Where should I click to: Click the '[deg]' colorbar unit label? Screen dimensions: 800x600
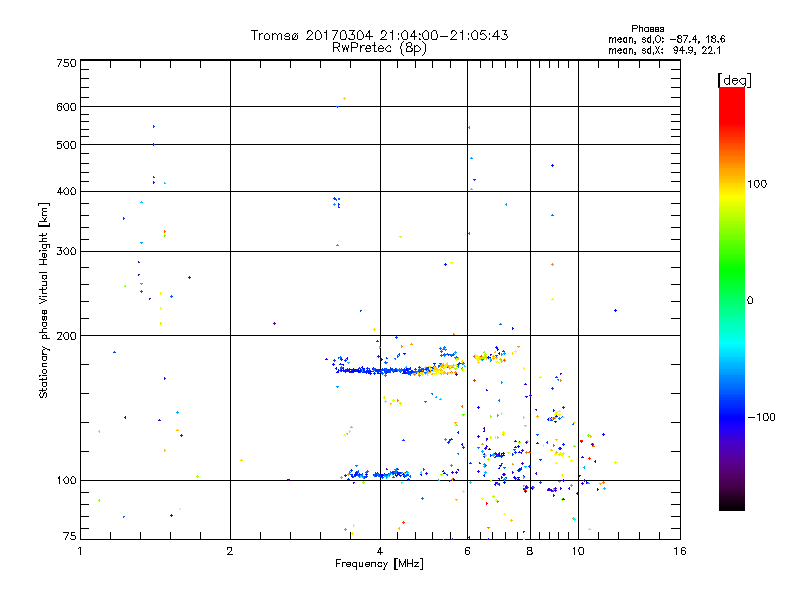click(734, 81)
